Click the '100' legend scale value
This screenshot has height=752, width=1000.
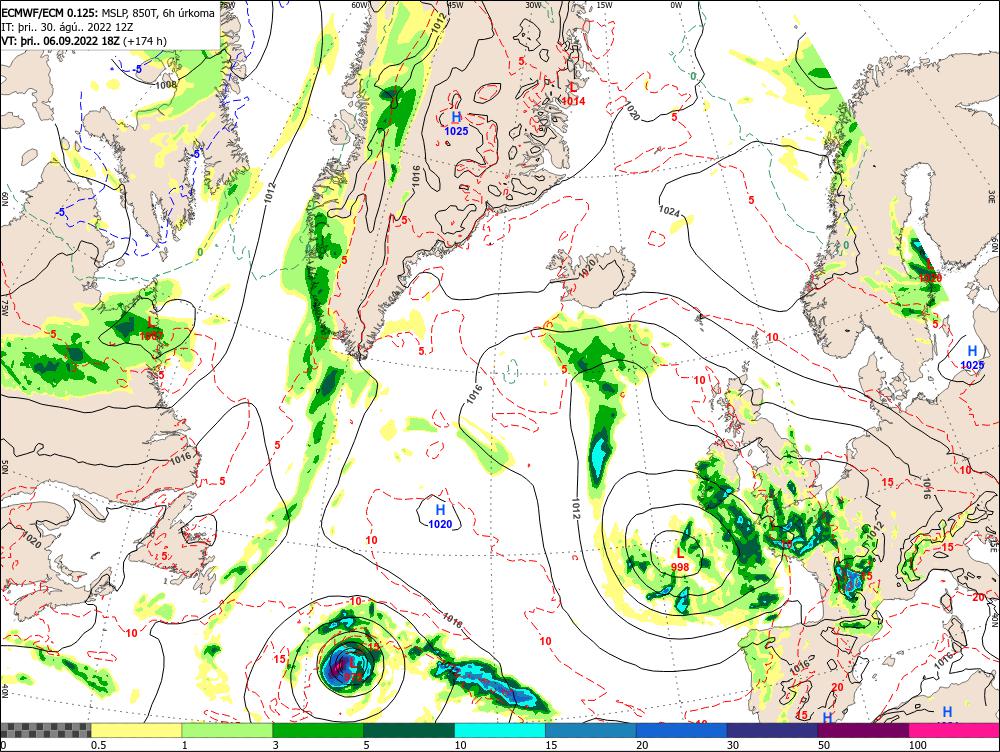(x=918, y=745)
